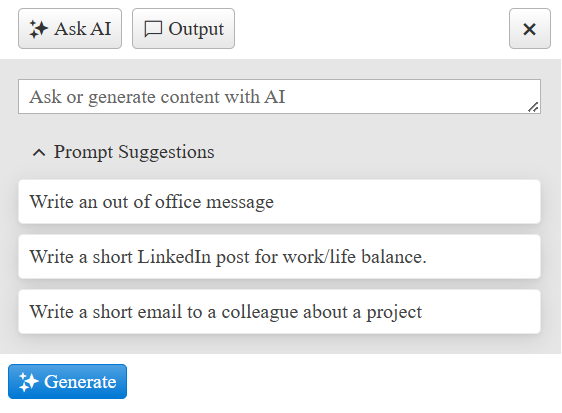The height and width of the screenshot is (413, 562).
Task: Choose the out of office message suggestion
Action: pyautogui.click(x=279, y=201)
